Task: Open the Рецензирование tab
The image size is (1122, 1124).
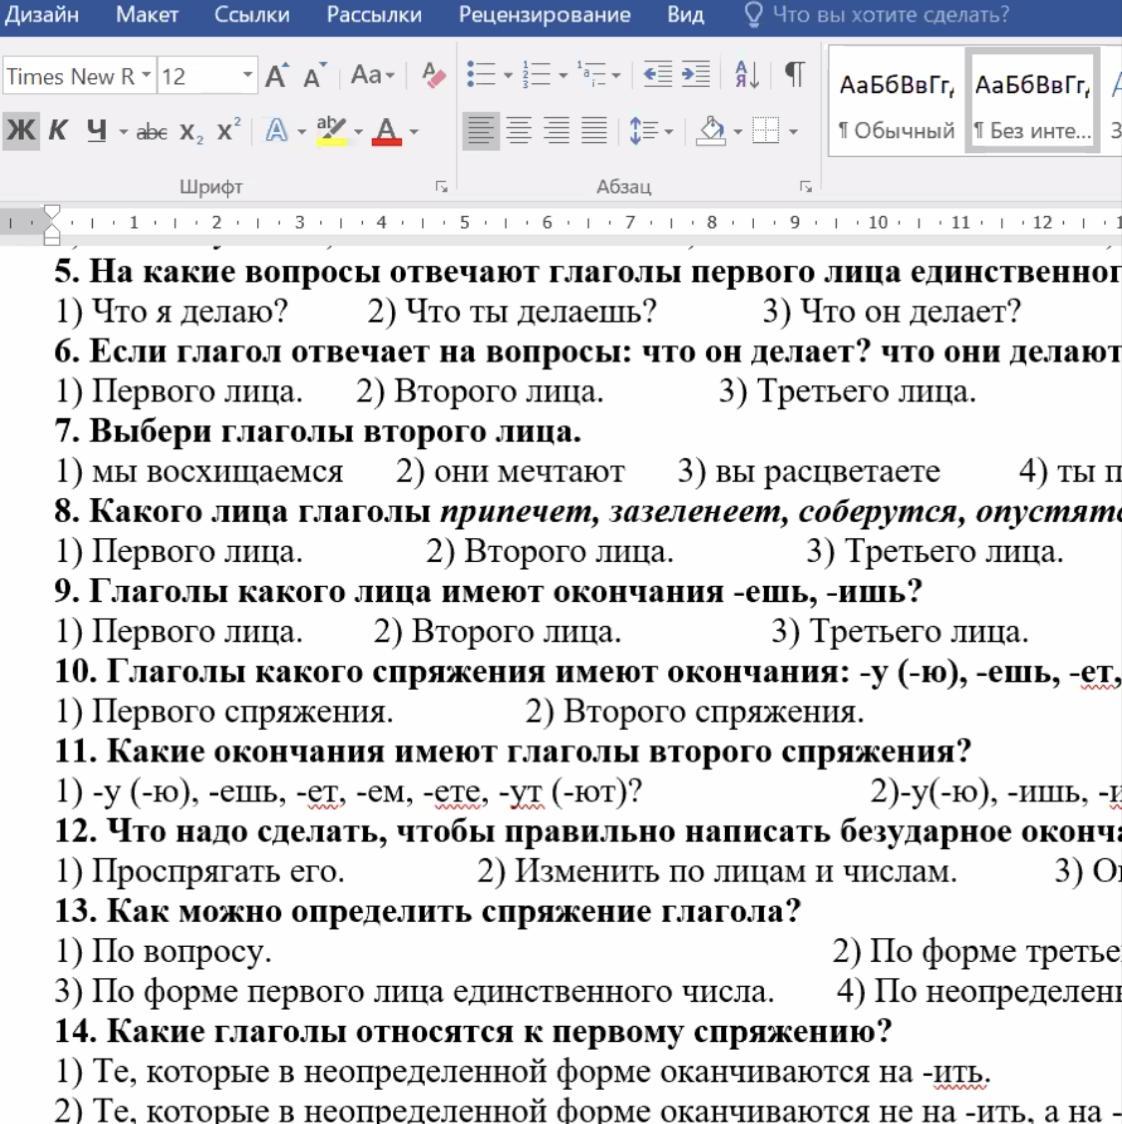Action: [x=544, y=15]
